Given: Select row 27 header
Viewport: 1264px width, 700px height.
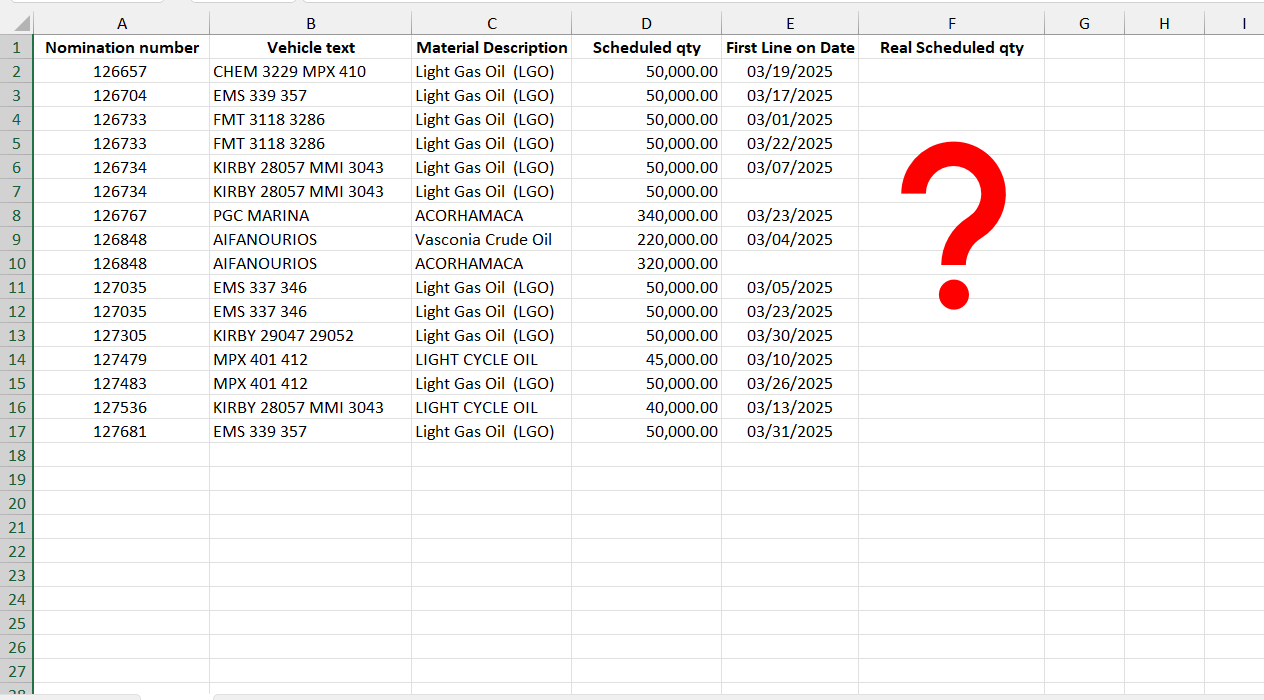Looking at the screenshot, I should (x=16, y=671).
